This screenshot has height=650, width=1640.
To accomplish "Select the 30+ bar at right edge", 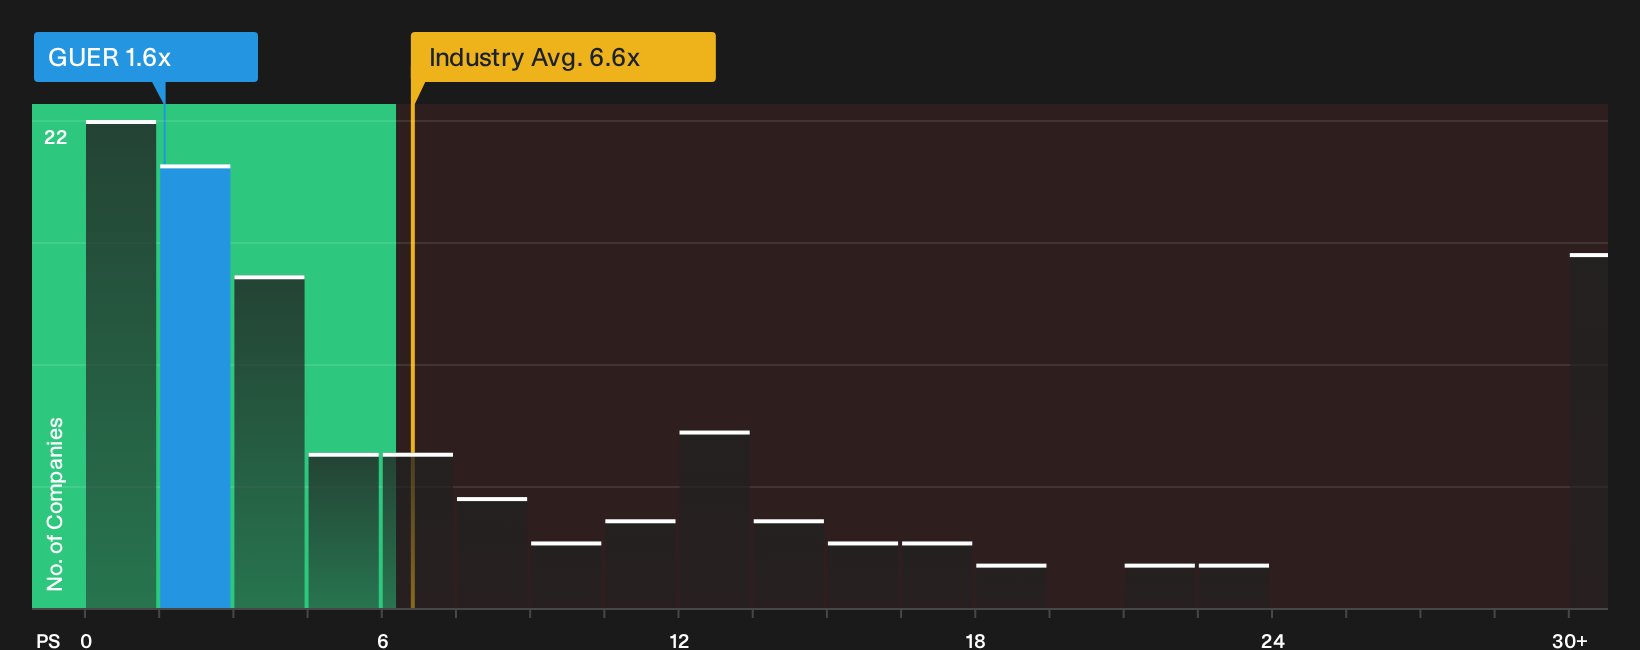I will [x=1589, y=431].
